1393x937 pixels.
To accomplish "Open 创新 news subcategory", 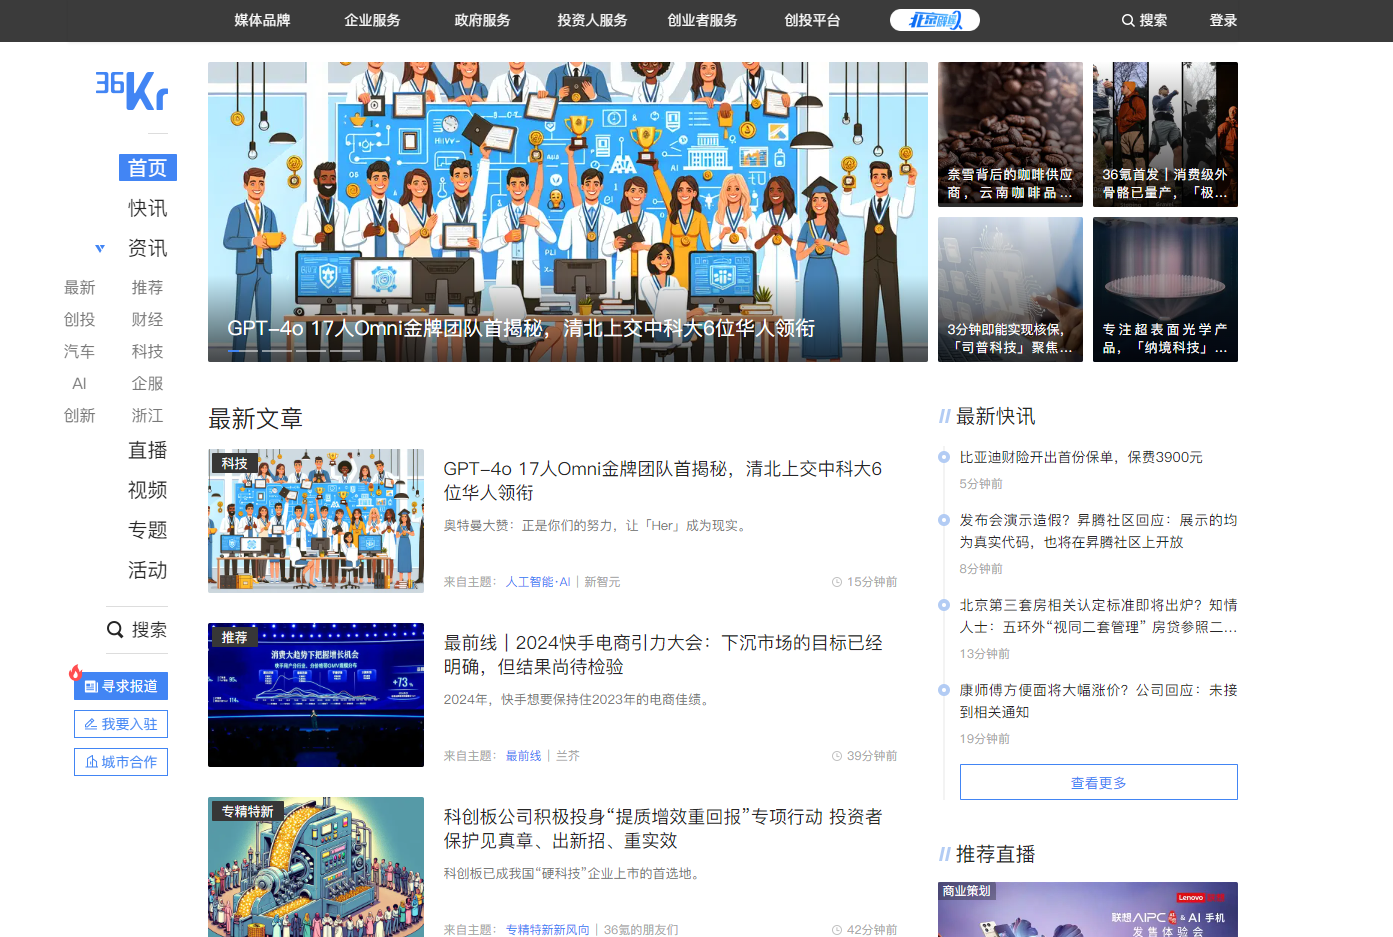I will pos(80,416).
